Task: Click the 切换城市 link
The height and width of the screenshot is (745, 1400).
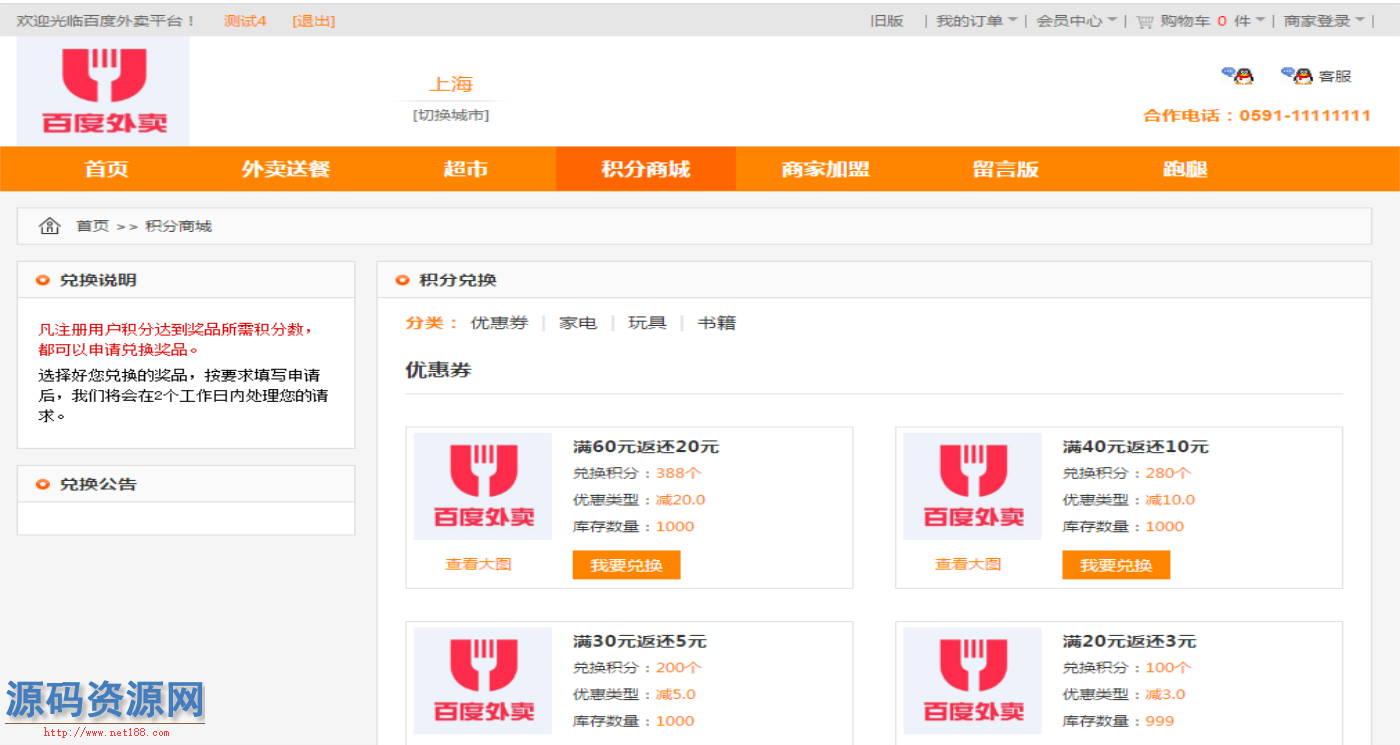Action: (451, 115)
